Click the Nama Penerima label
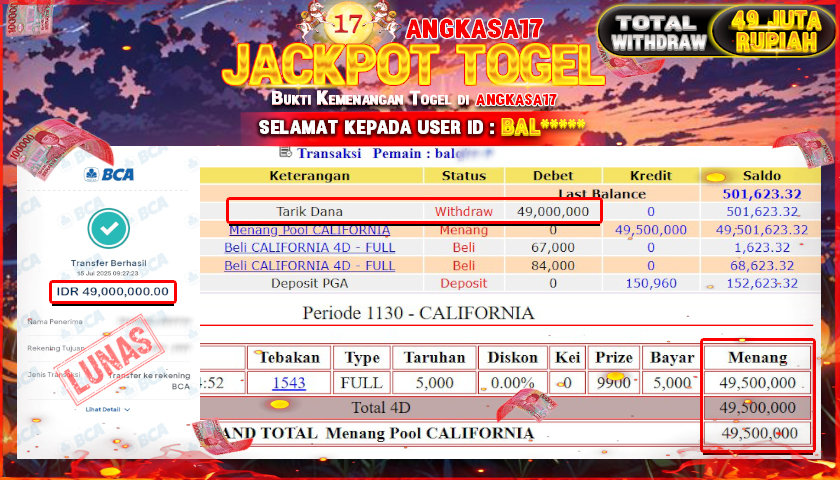 pos(55,321)
